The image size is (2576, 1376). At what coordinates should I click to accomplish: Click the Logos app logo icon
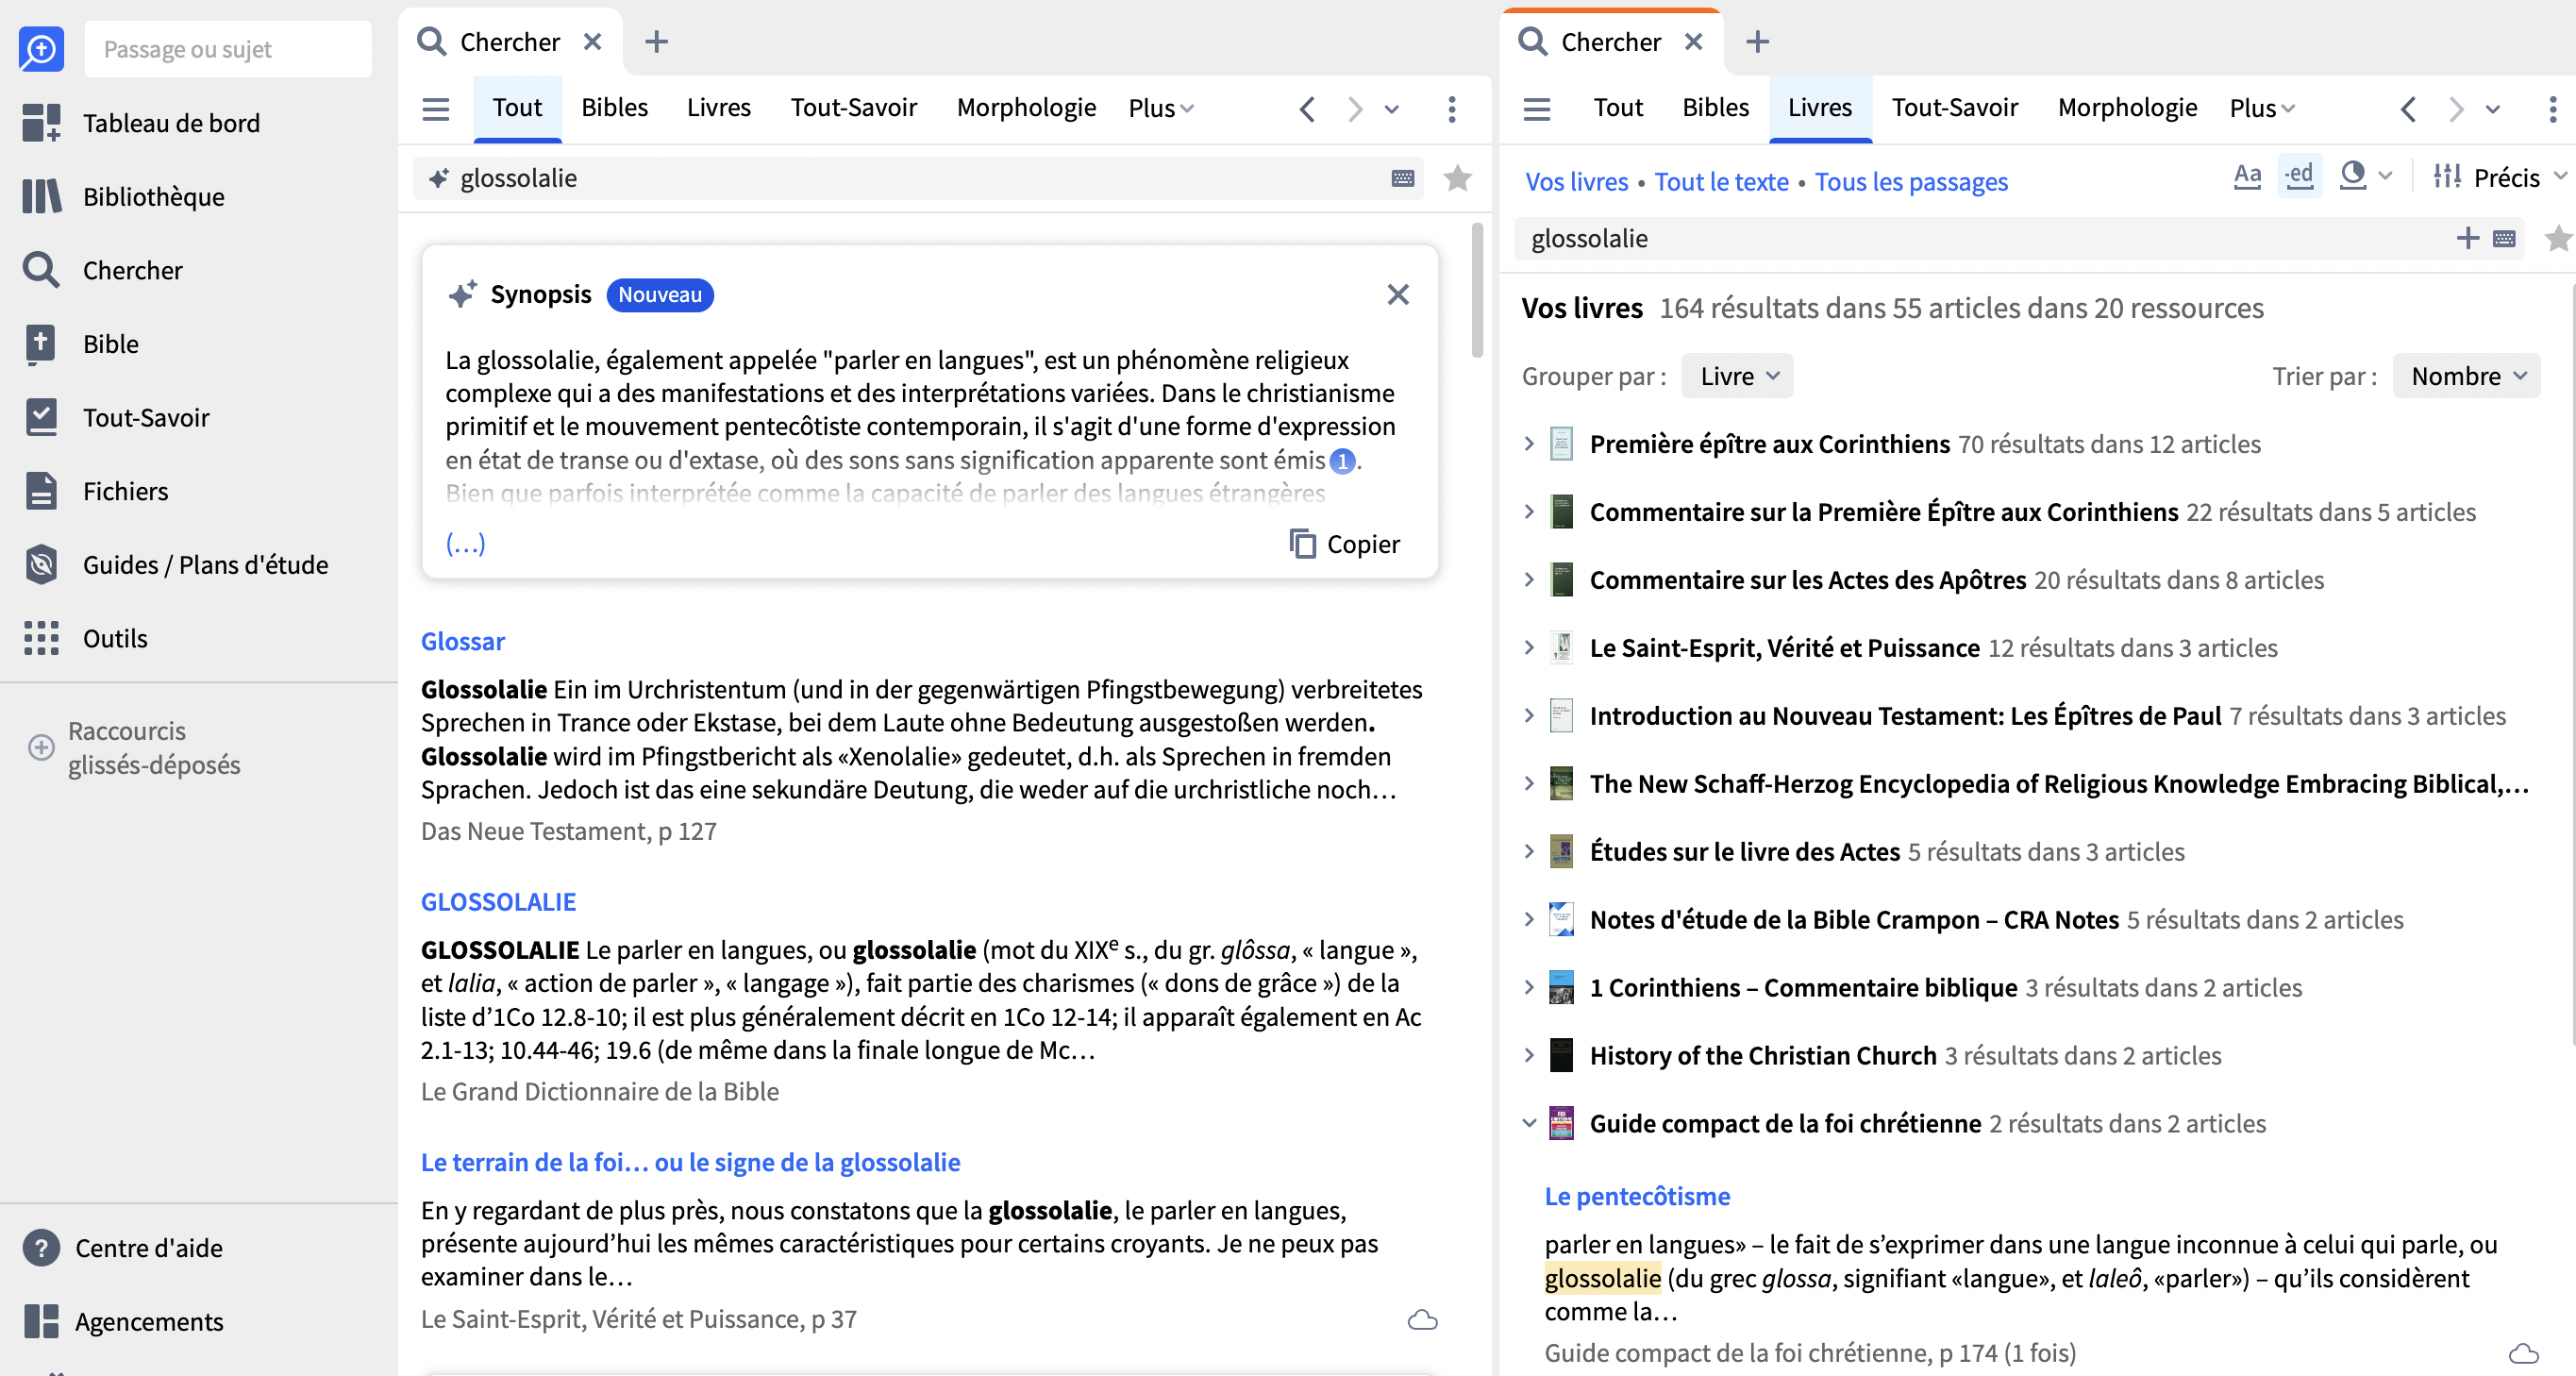pos(41,48)
